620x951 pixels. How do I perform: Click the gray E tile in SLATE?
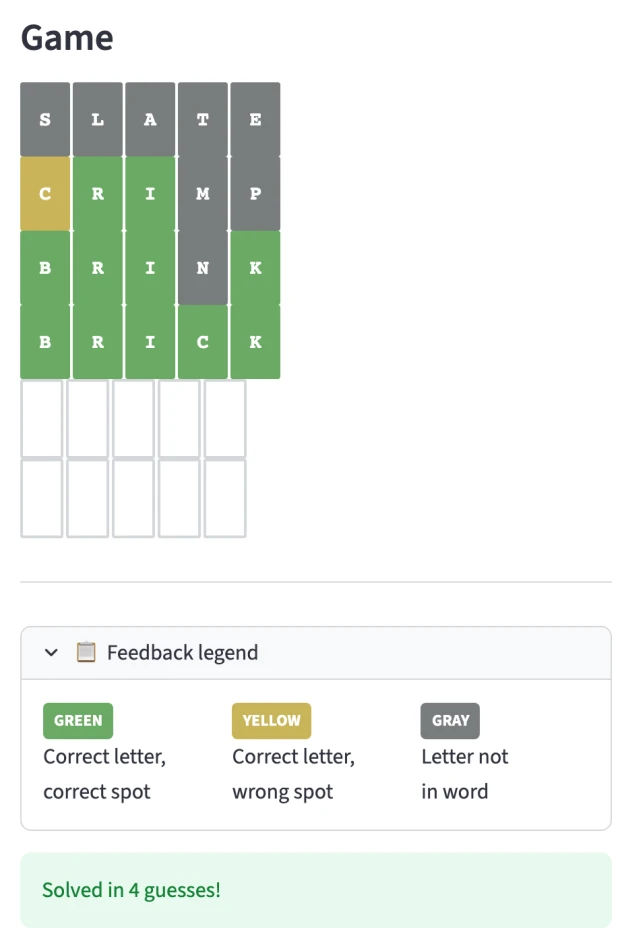coord(255,119)
